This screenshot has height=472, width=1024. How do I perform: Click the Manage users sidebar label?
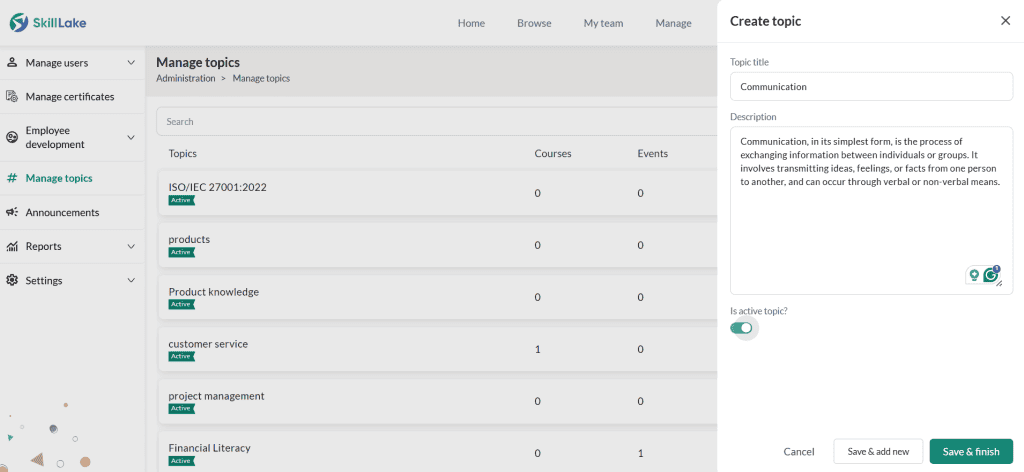(57, 63)
